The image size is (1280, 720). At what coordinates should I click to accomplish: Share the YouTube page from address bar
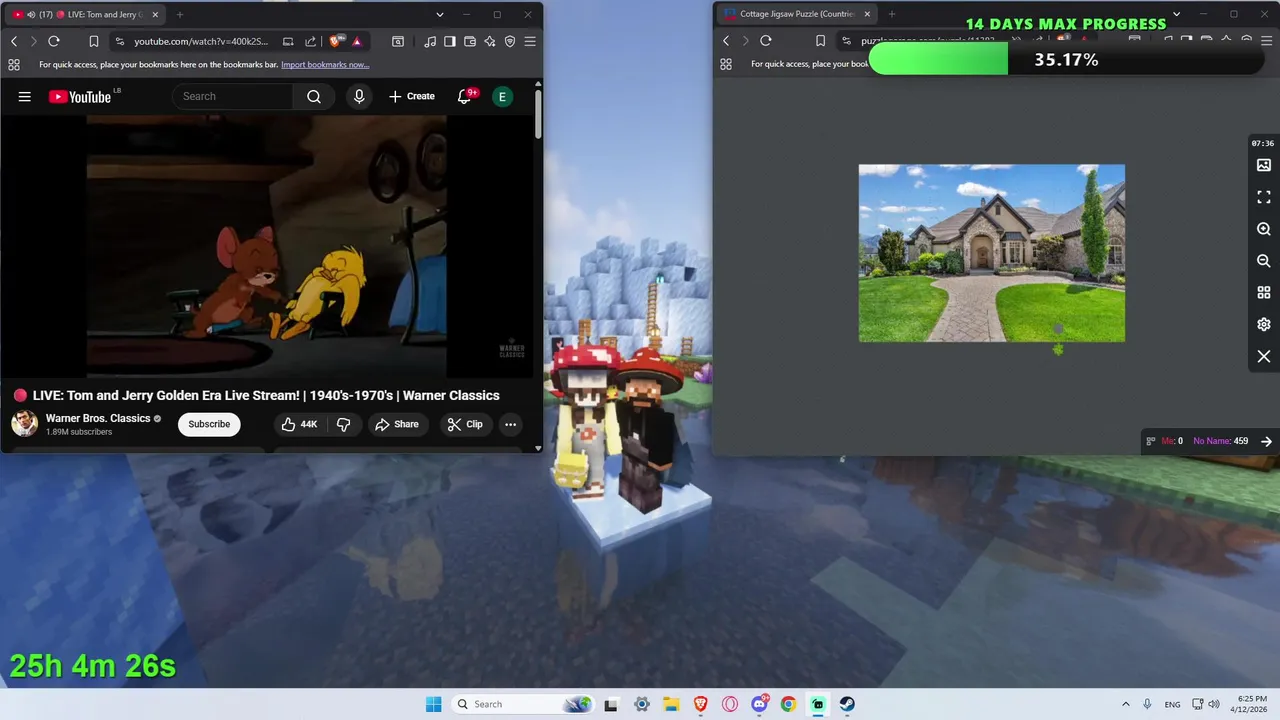[310, 41]
